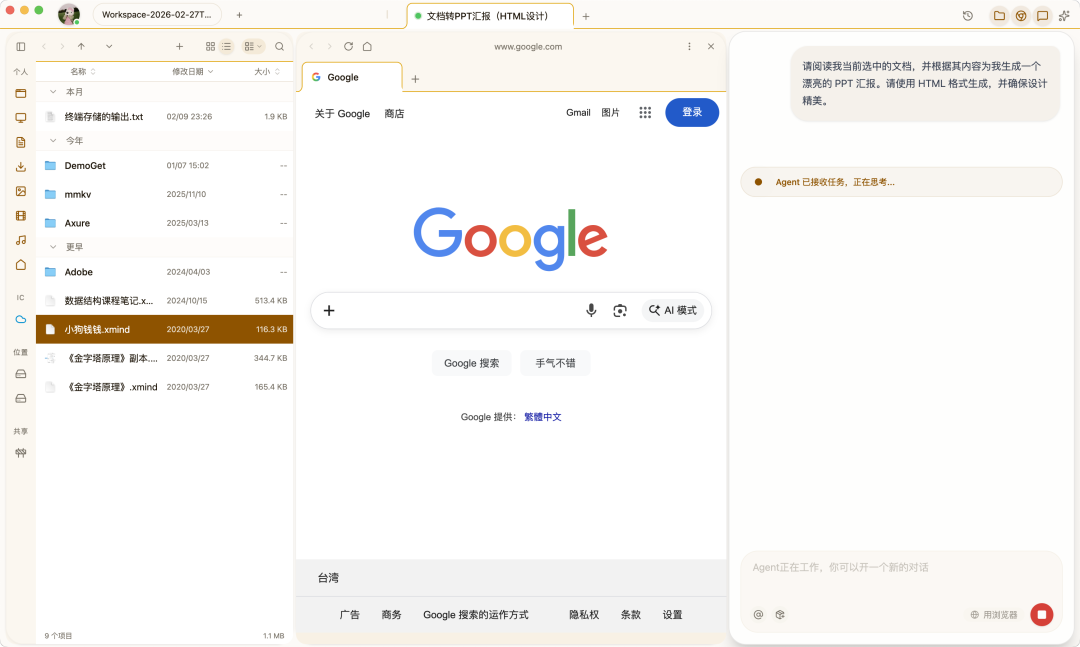This screenshot has width=1080, height=647.
Task: Switch file view to list mode
Action: tap(227, 46)
